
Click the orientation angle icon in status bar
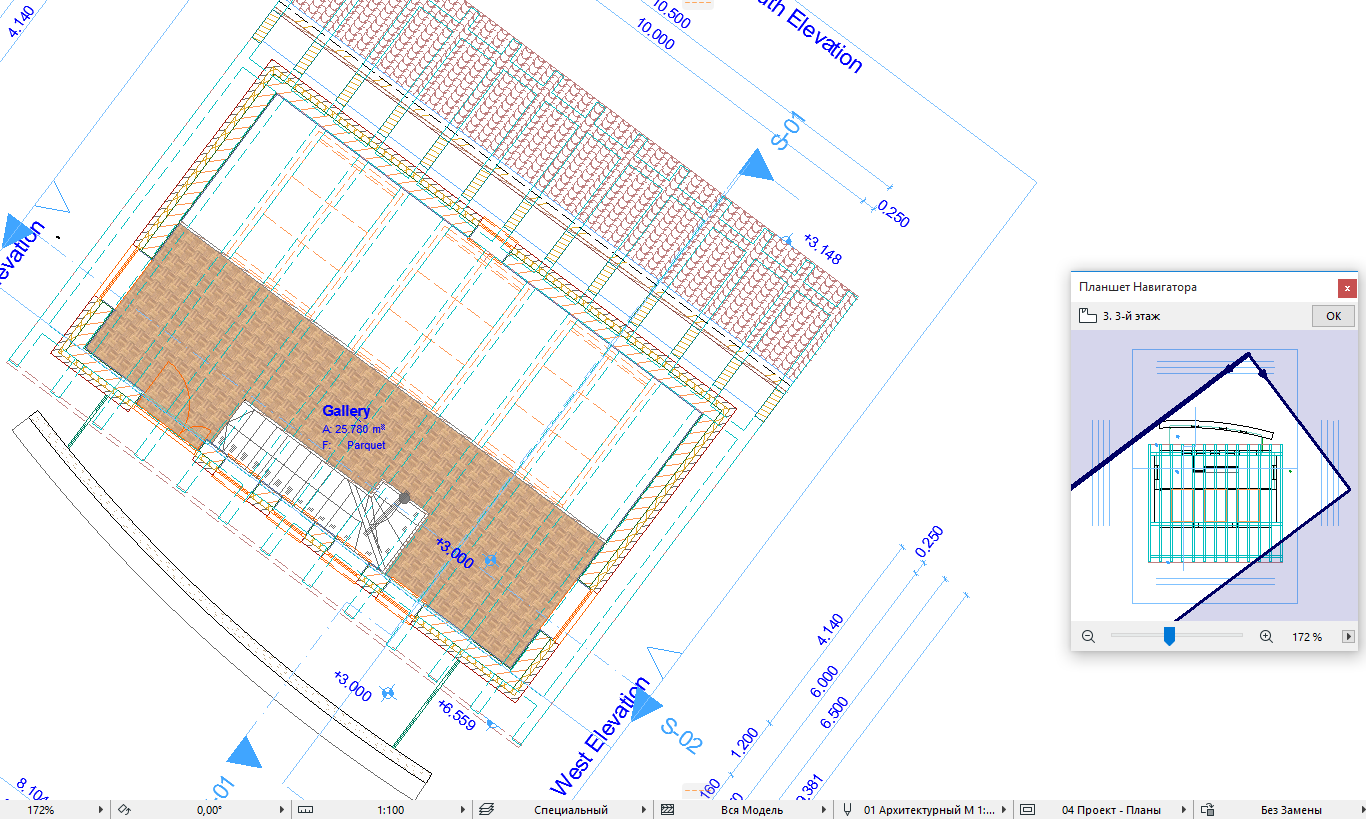pyautogui.click(x=124, y=809)
